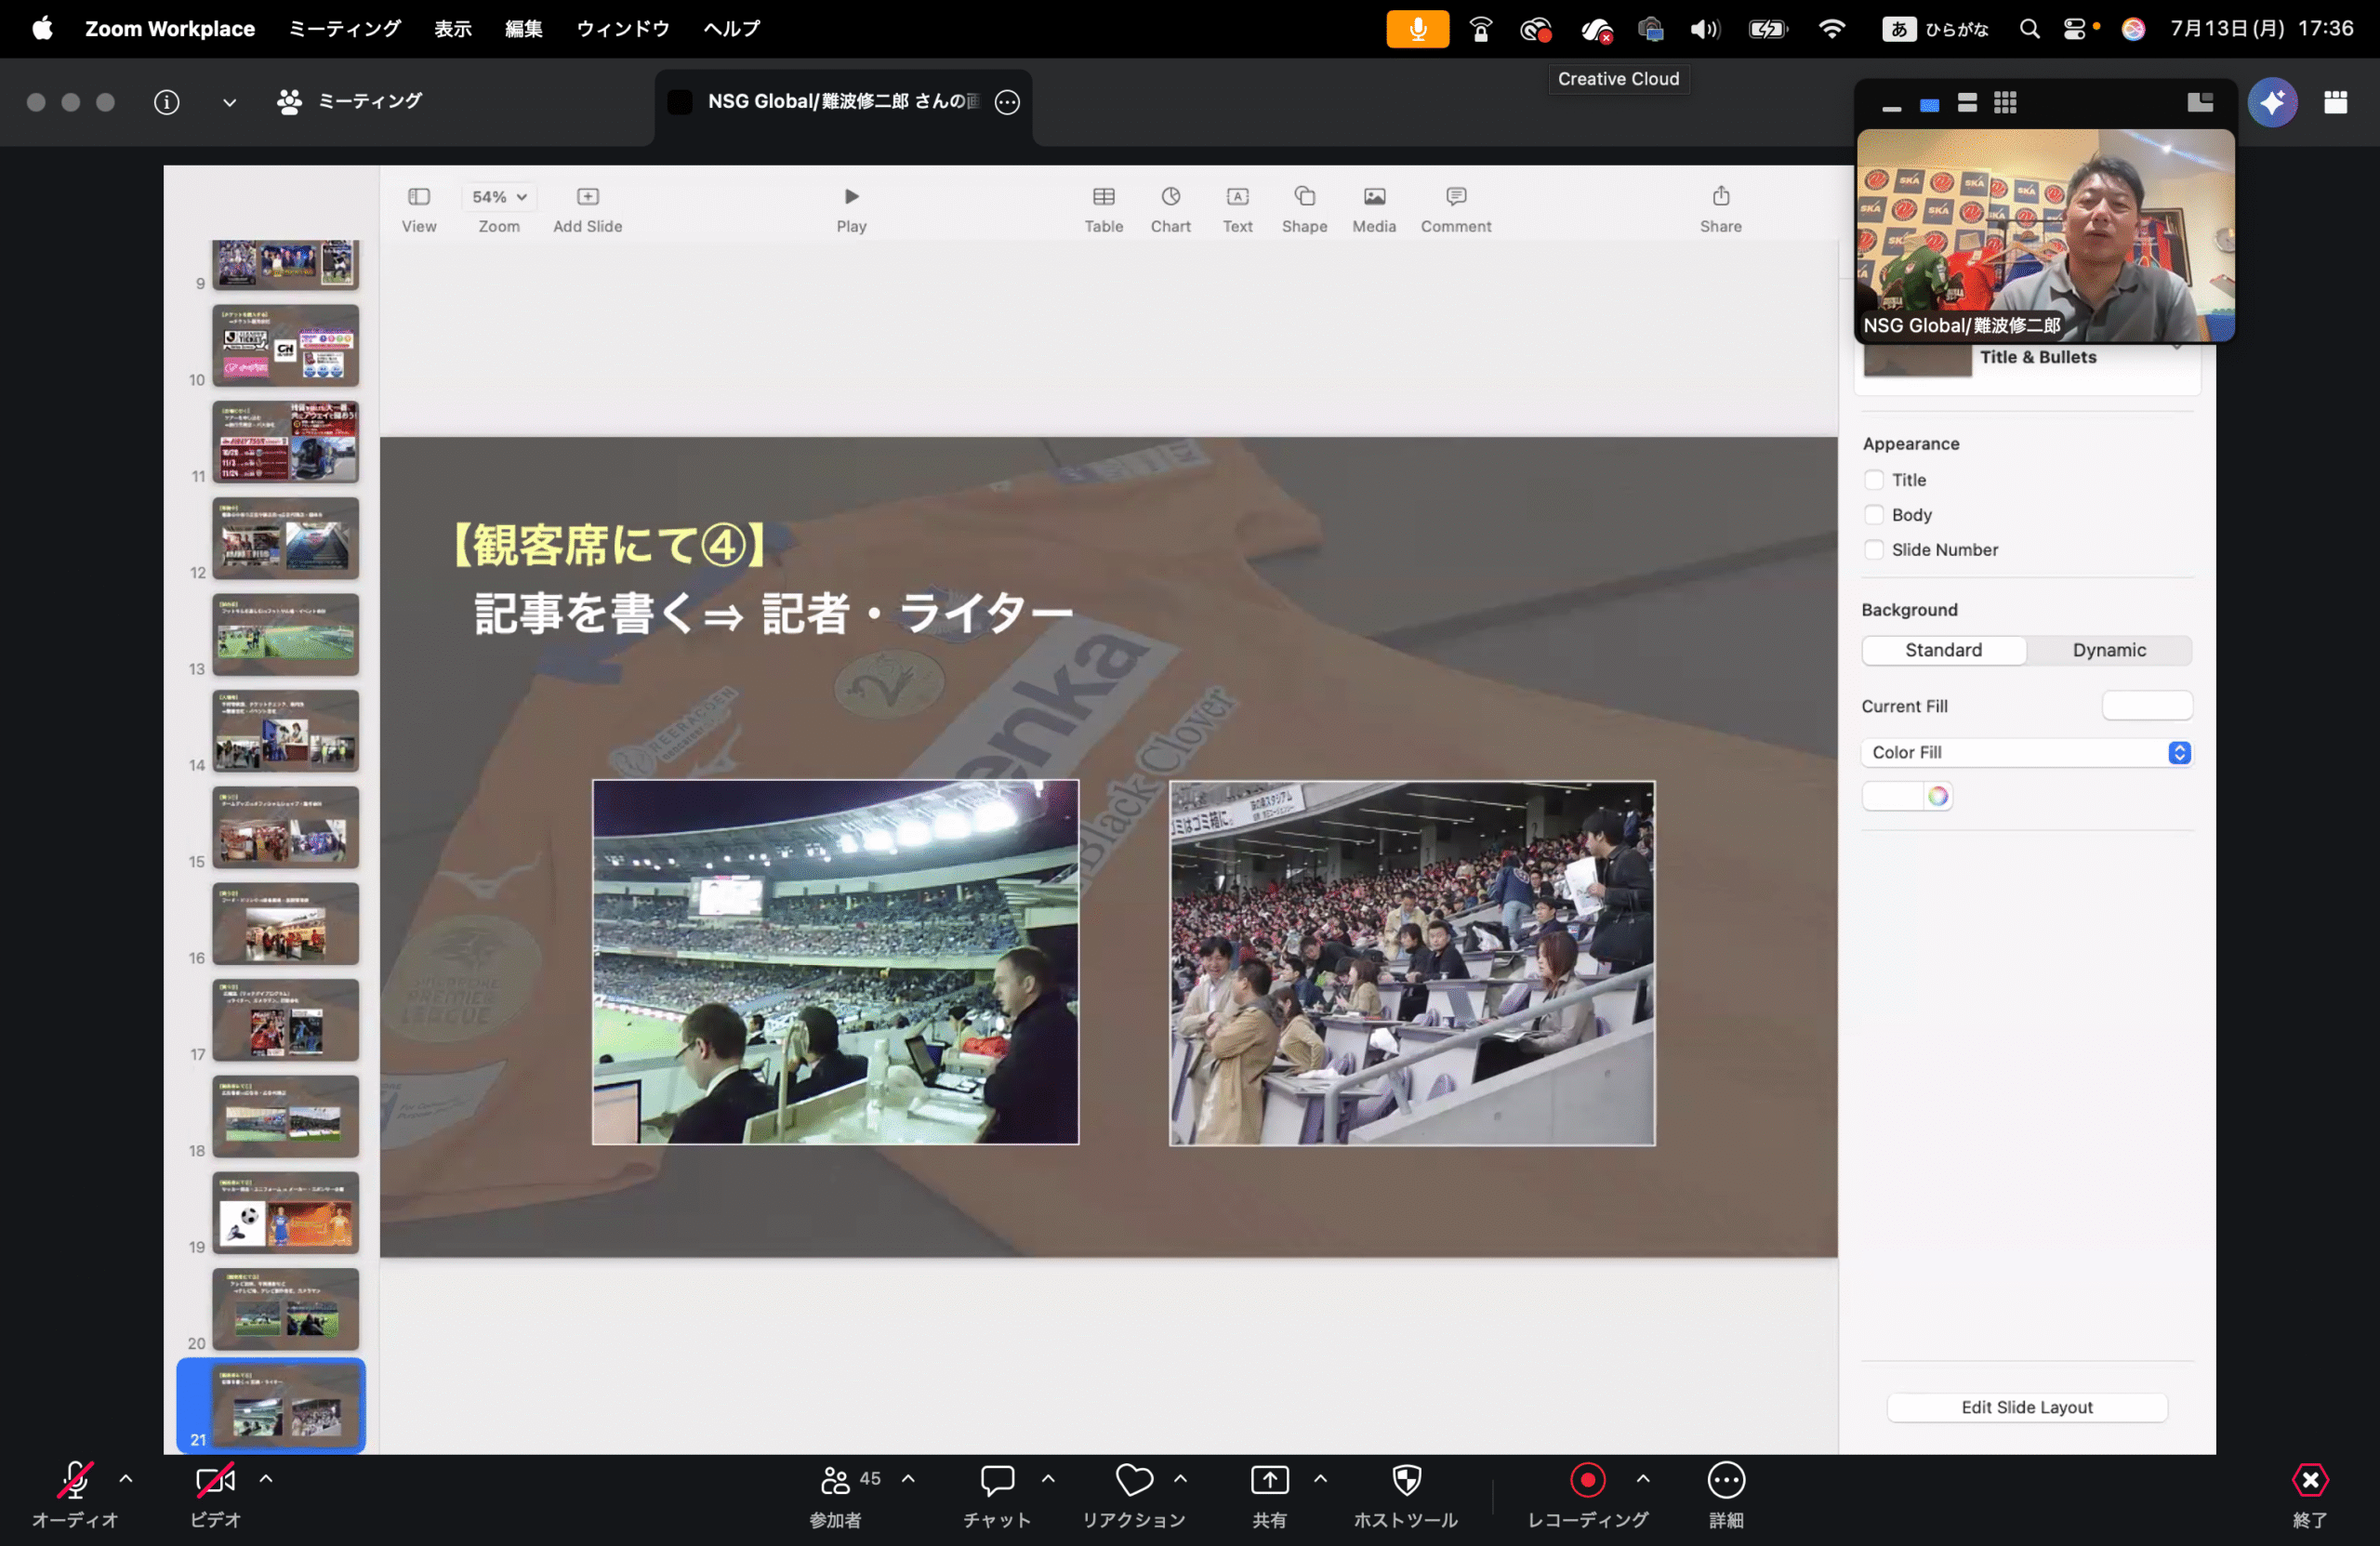Click the Keynote View toolbar icon
Screen dimensions: 2380x1546
tap(419, 197)
